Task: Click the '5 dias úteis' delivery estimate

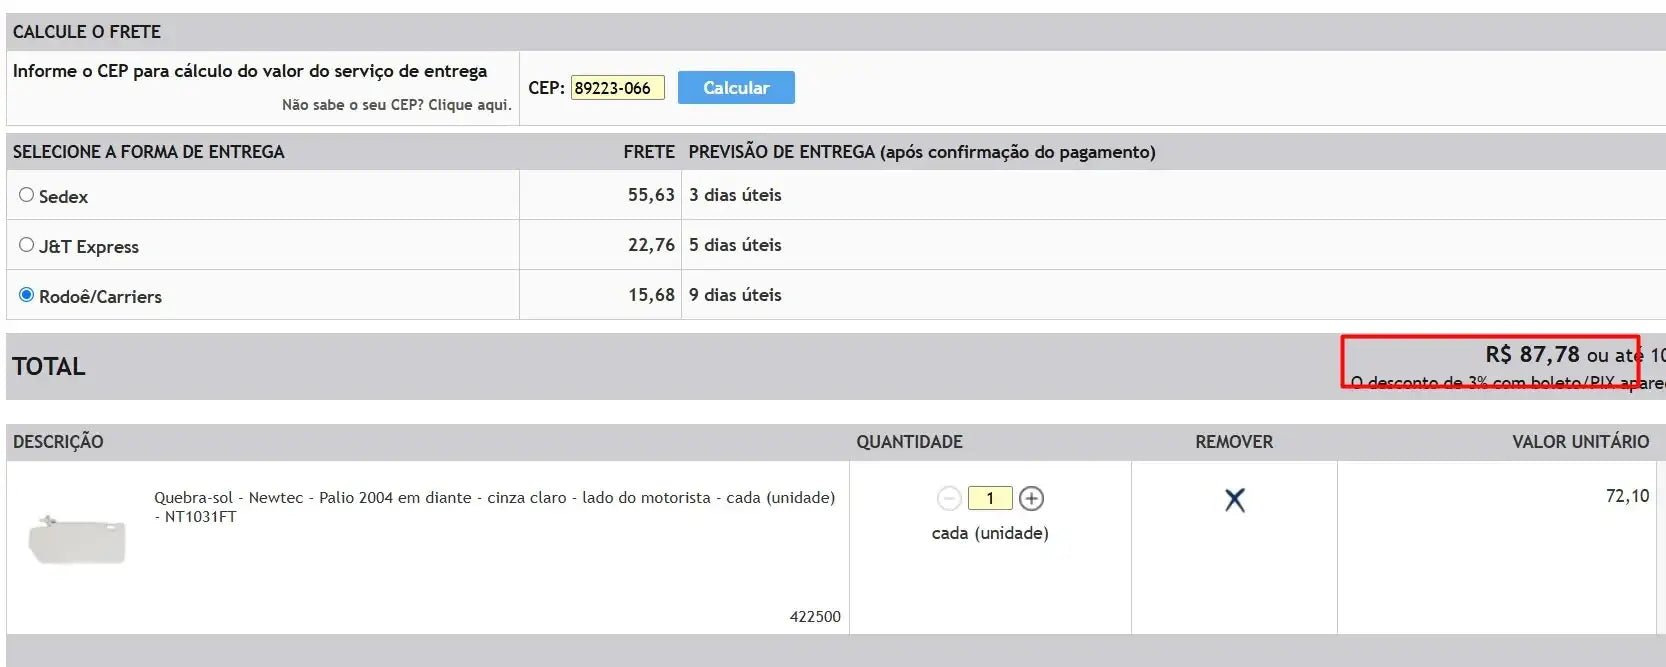Action: point(735,245)
